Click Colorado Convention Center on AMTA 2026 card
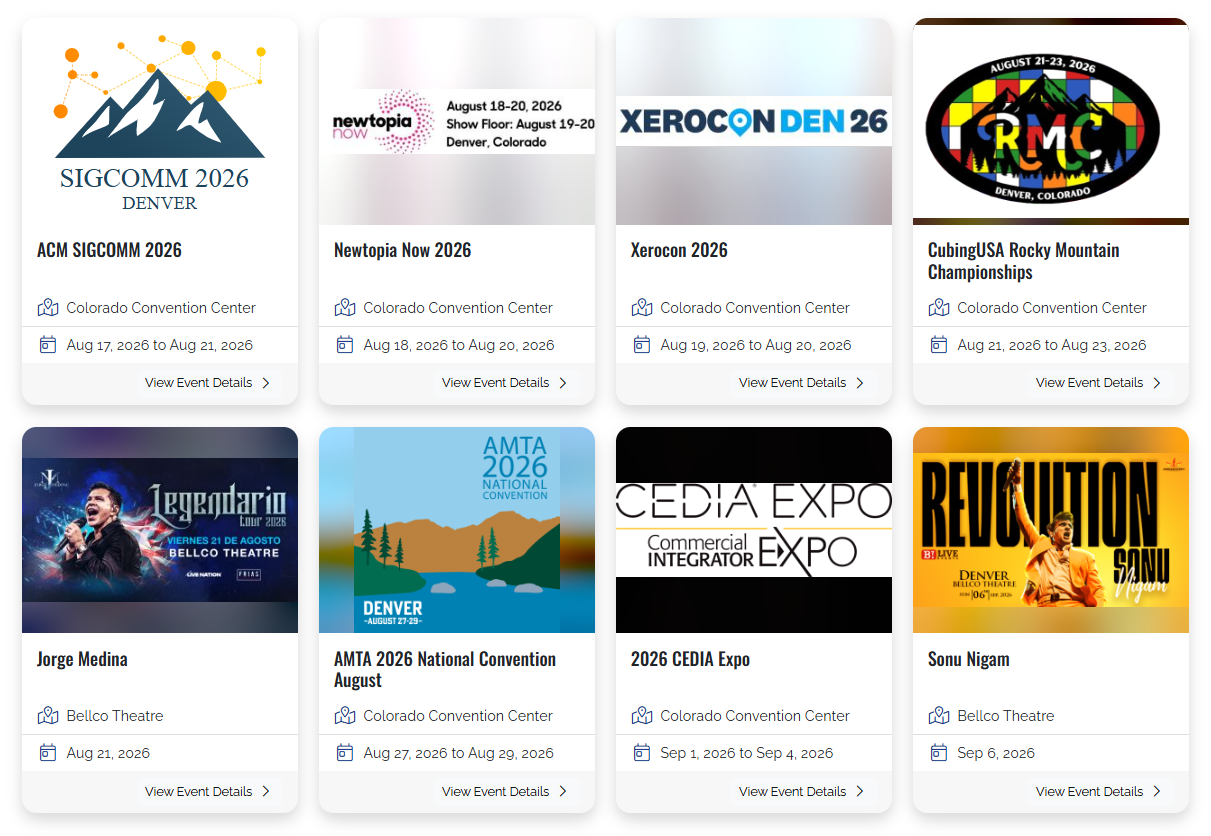Screen dimensions: 1211x836 pyautogui.click(x=458, y=716)
